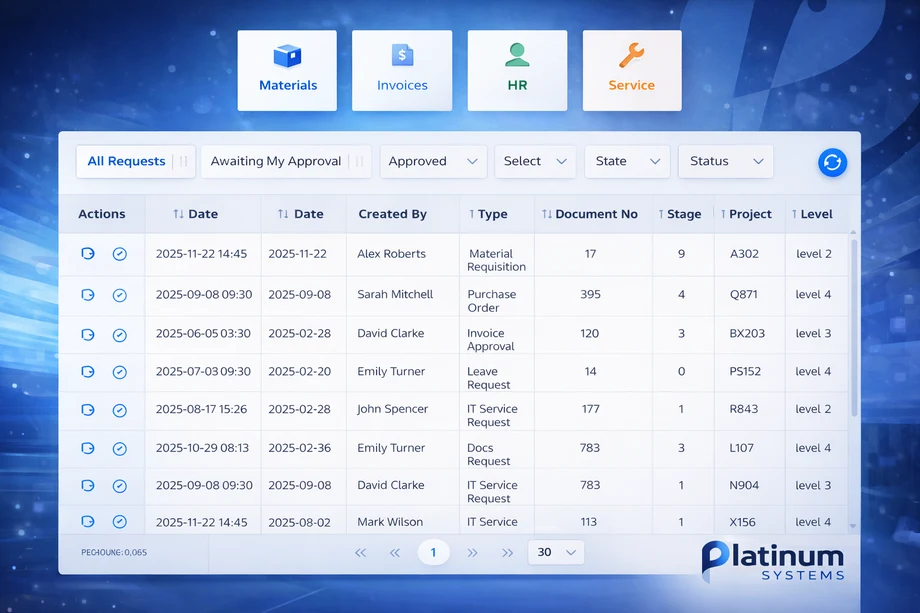Screen dimensions: 920x613
Task: Approve Emily Turner Leave Request
Action: pos(120,372)
